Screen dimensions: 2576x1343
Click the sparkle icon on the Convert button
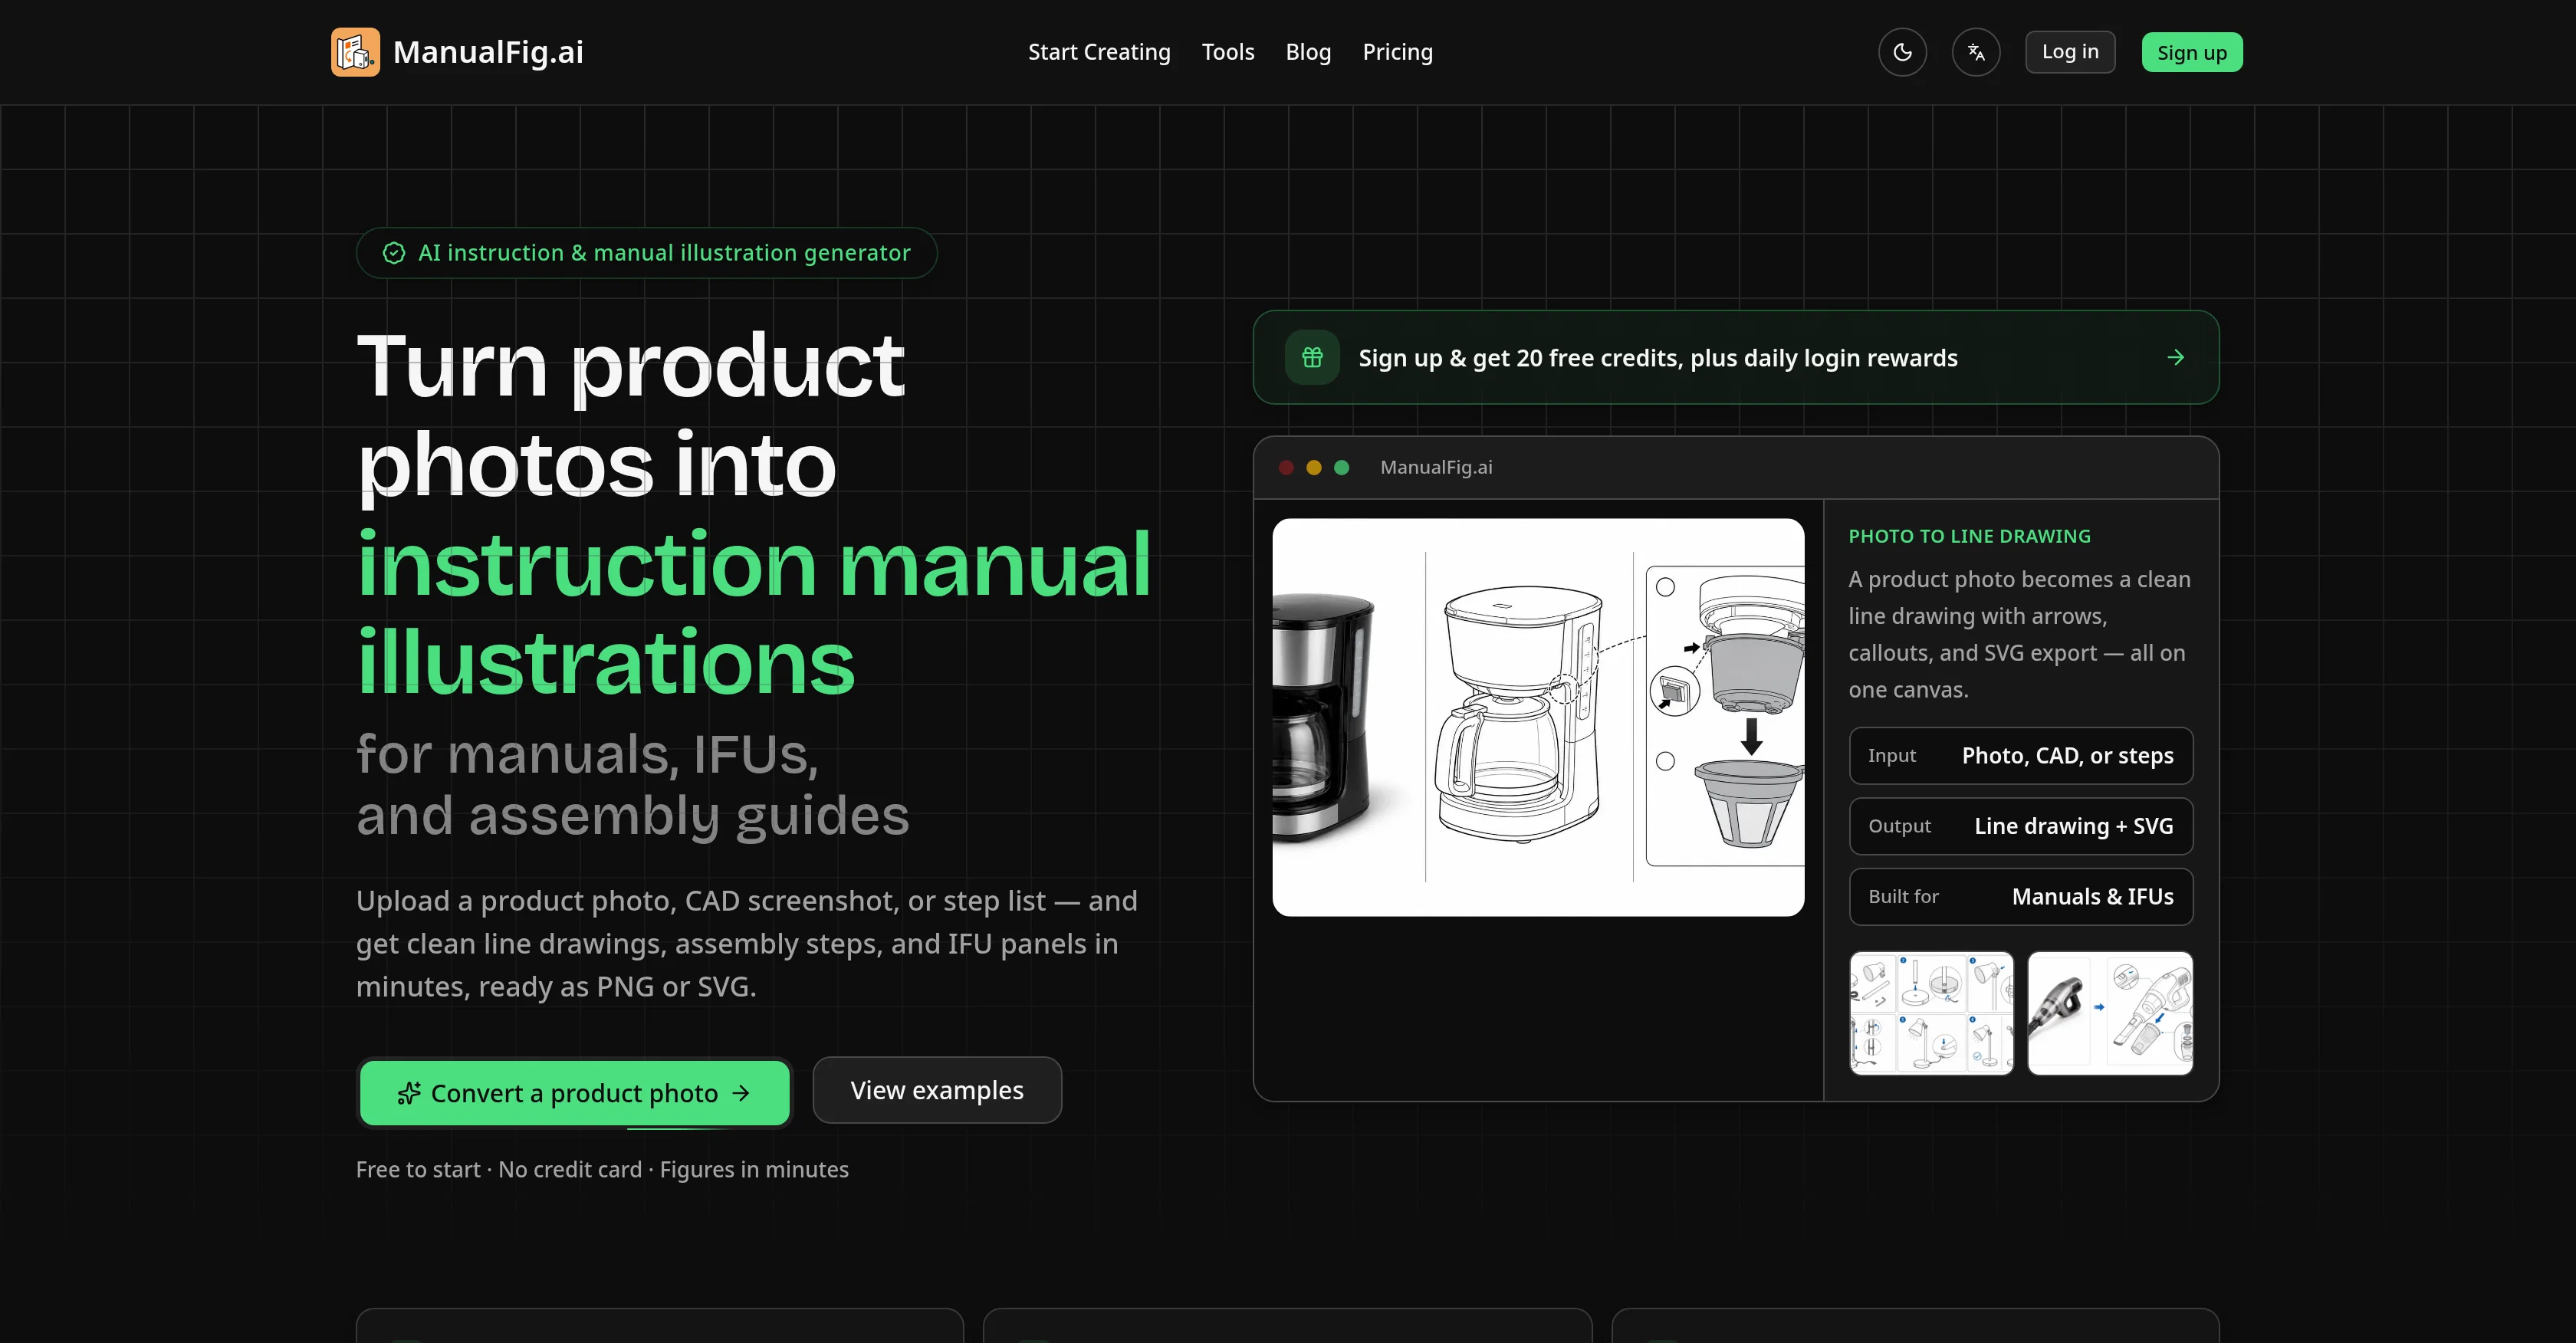[409, 1093]
